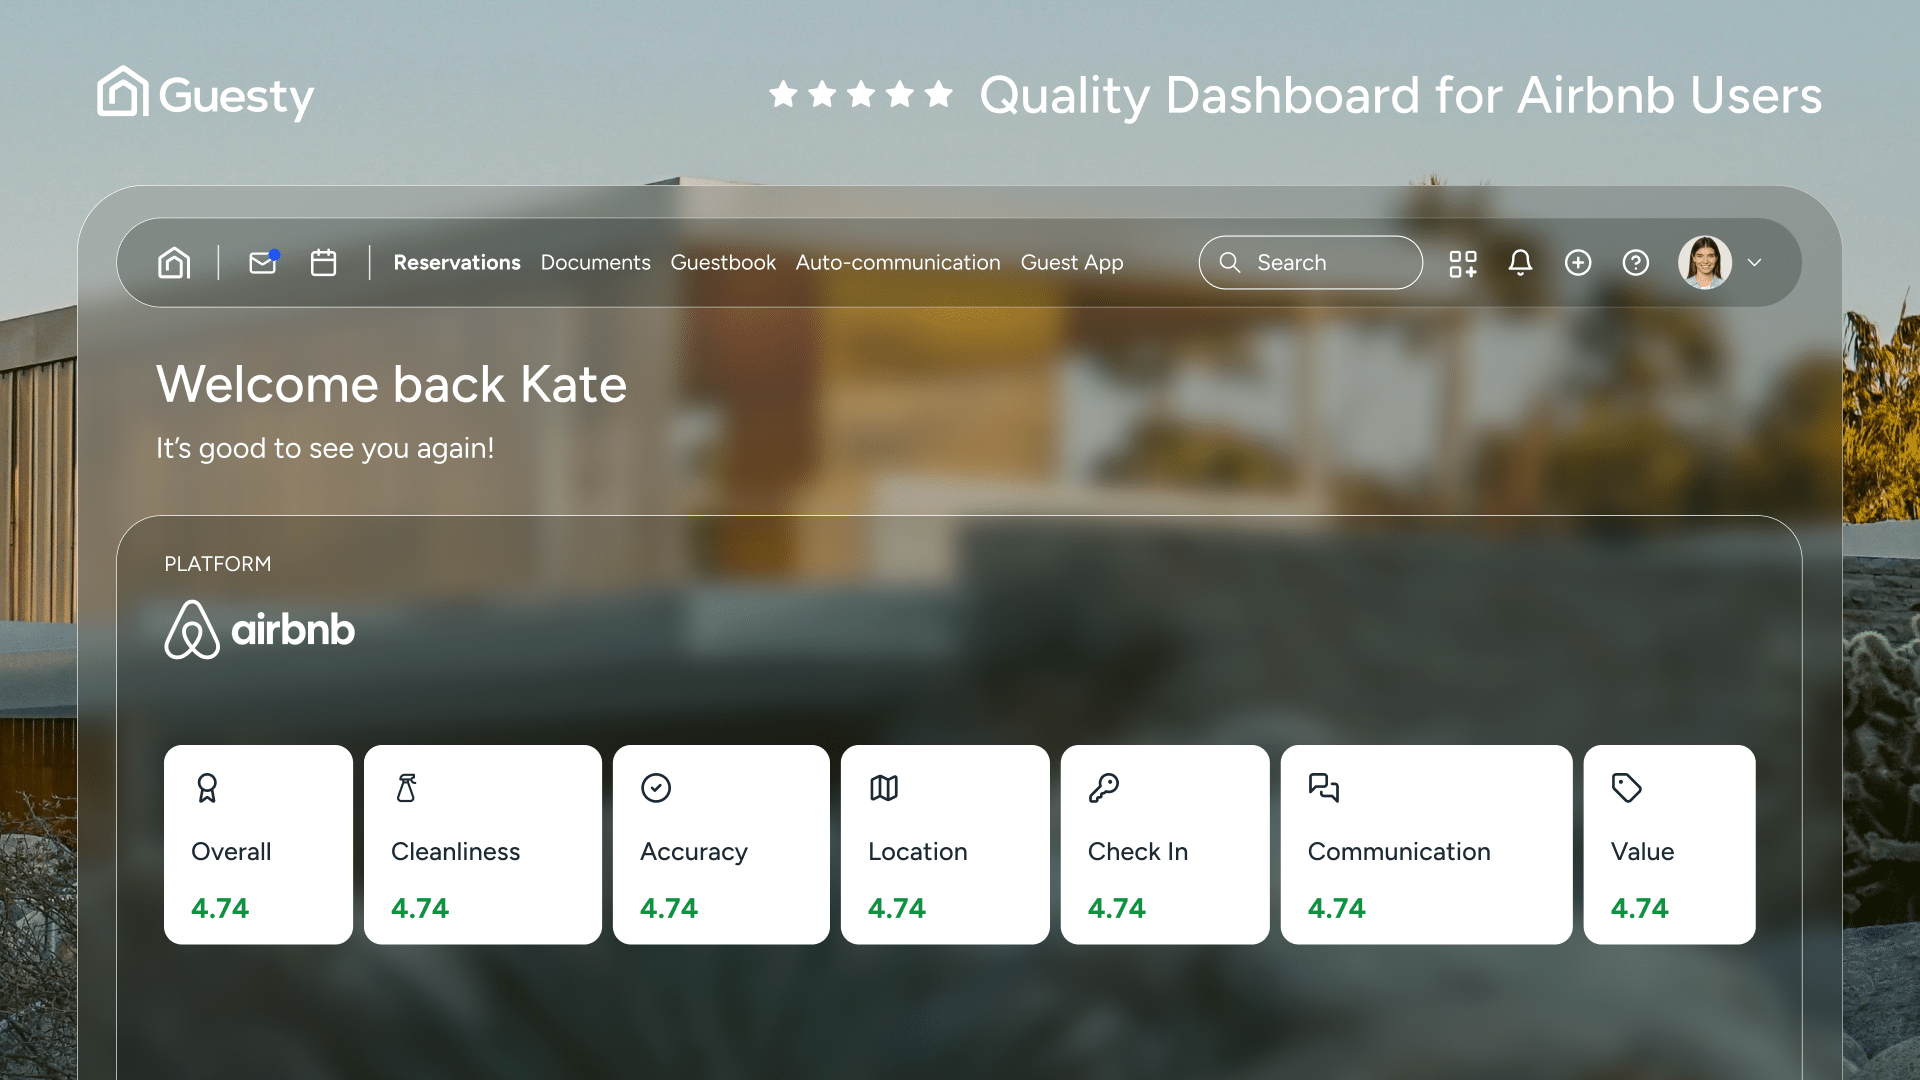Open the Cleanliness score card

coord(482,845)
